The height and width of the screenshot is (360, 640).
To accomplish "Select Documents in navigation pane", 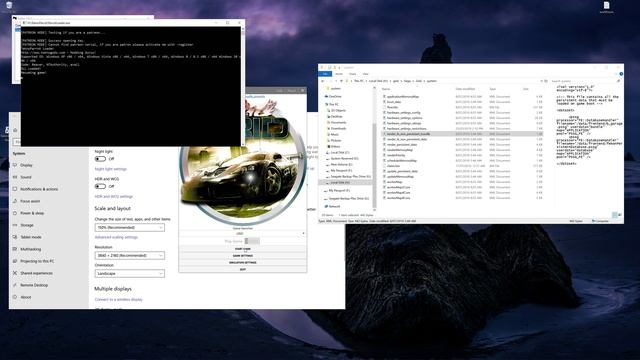I will (338, 122).
